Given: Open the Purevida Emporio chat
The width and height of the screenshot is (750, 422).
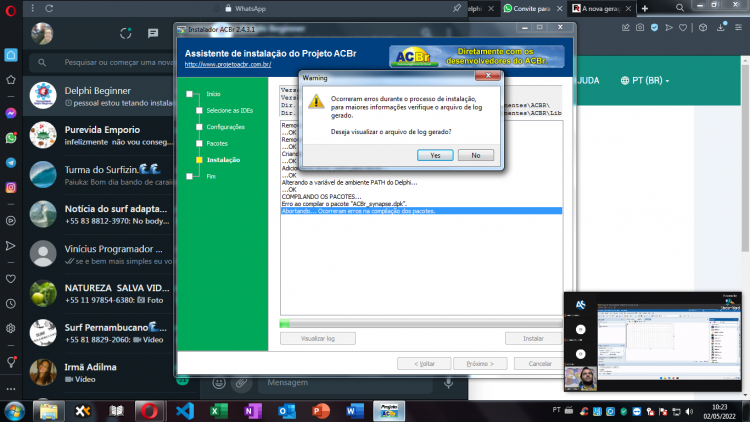Looking at the screenshot, I should (x=99, y=135).
